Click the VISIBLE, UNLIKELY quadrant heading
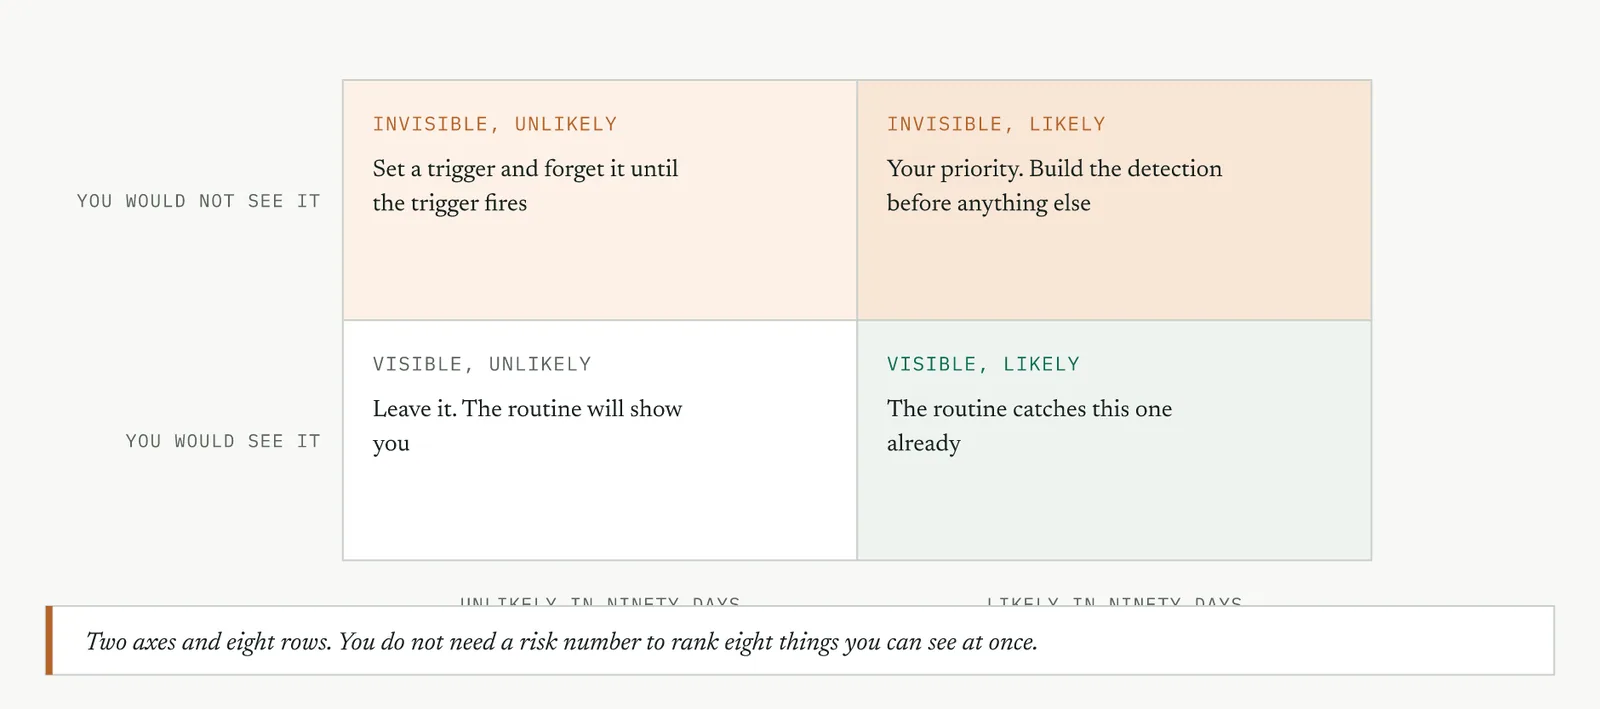Screen dimensions: 1600x709 [482, 364]
